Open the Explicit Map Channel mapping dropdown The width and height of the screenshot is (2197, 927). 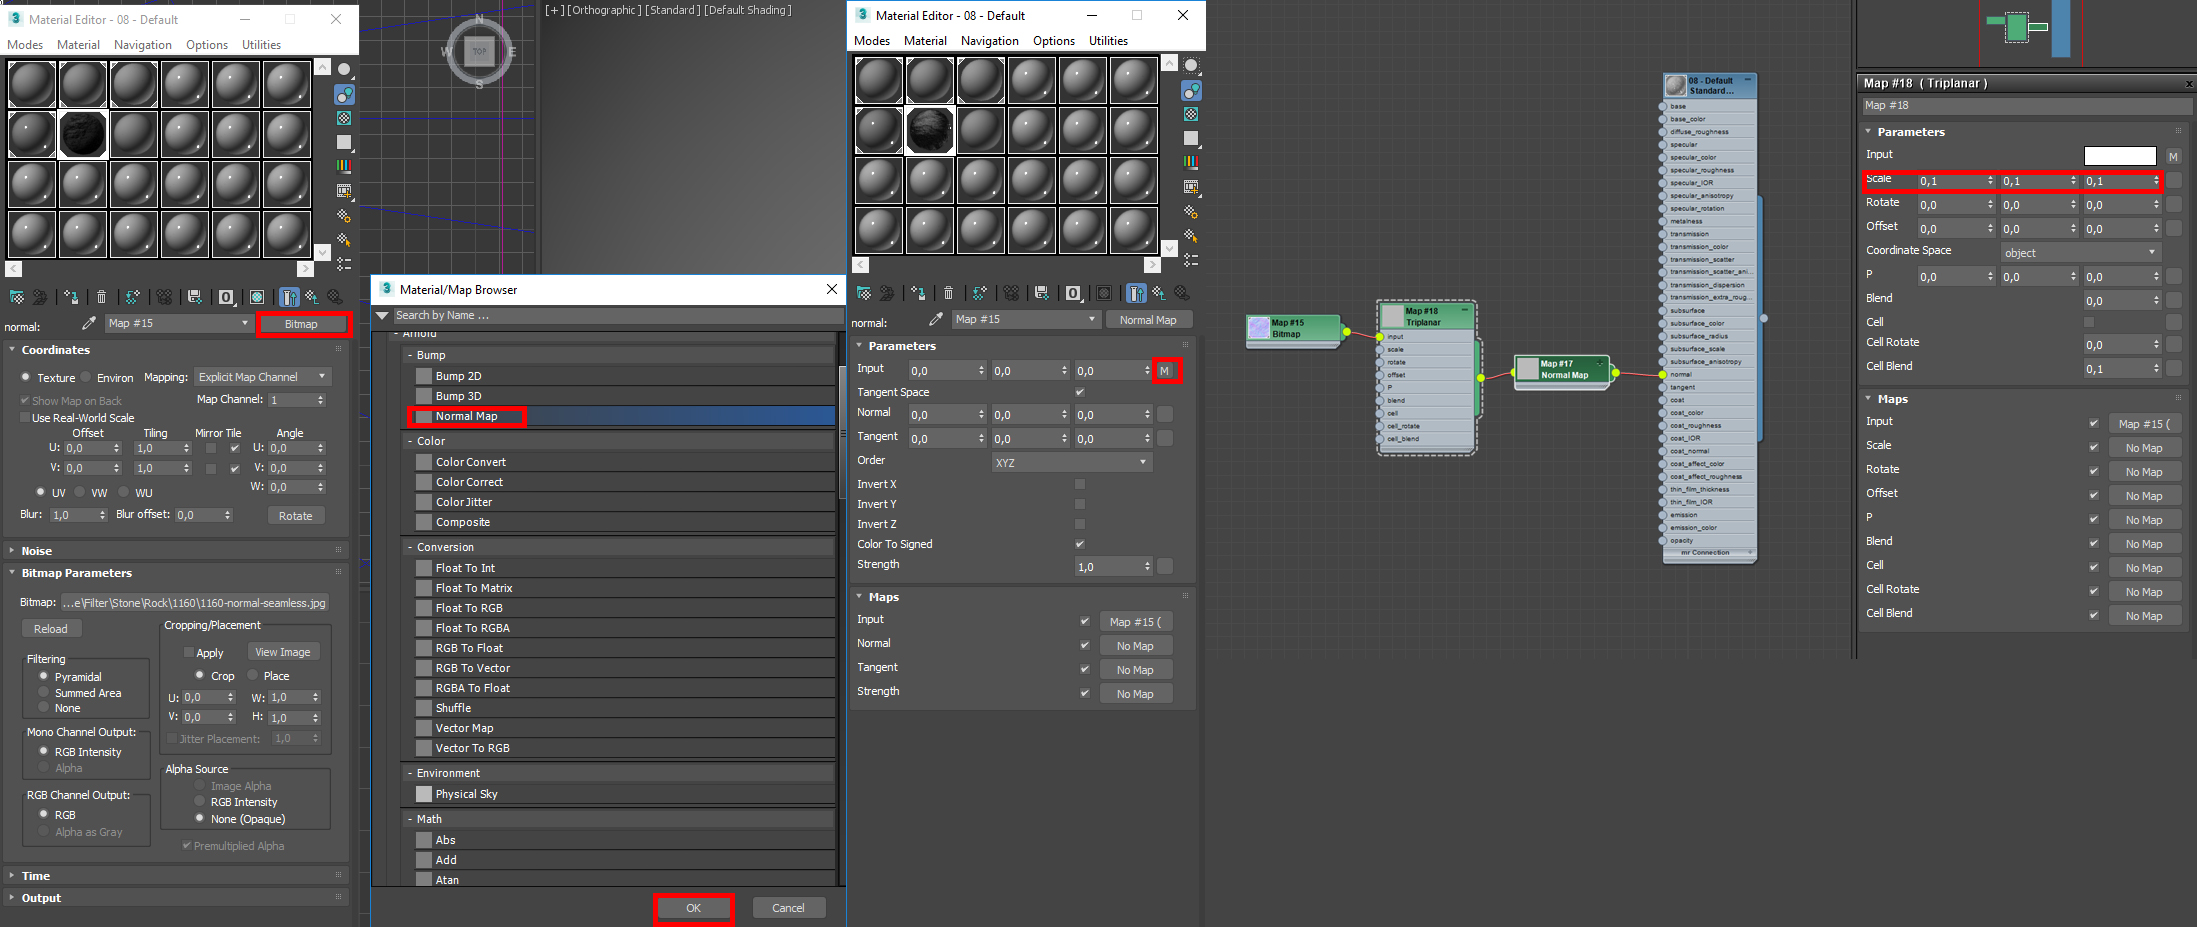coord(262,377)
